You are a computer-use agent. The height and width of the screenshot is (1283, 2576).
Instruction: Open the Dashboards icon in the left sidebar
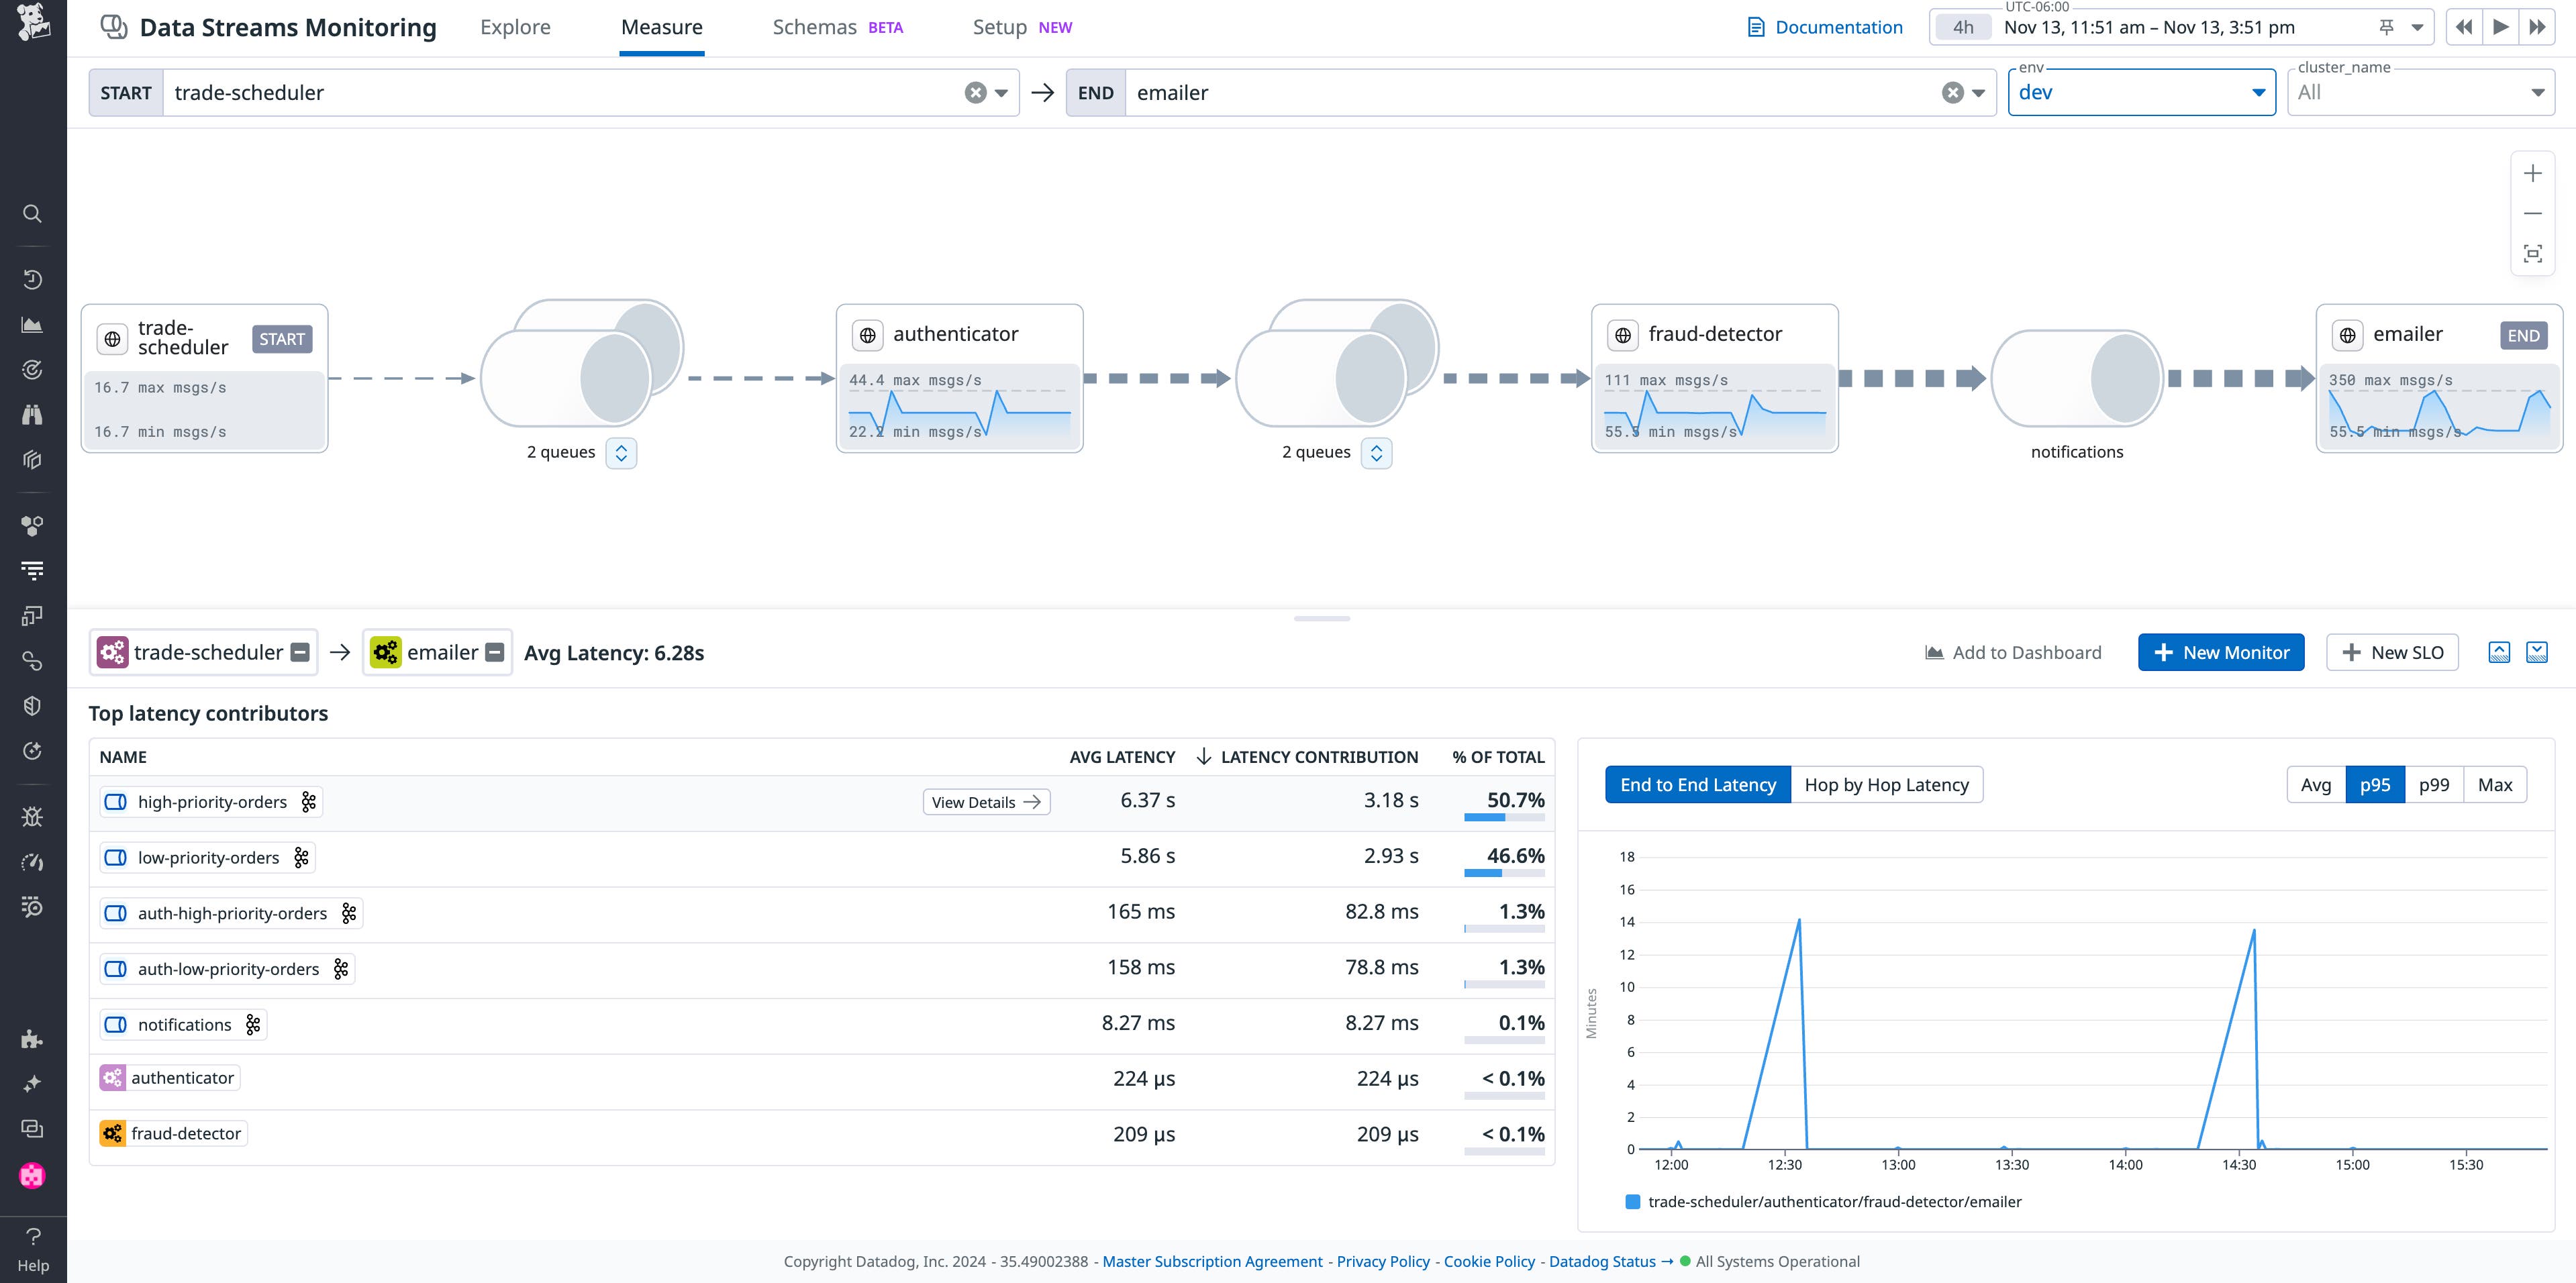[32, 324]
